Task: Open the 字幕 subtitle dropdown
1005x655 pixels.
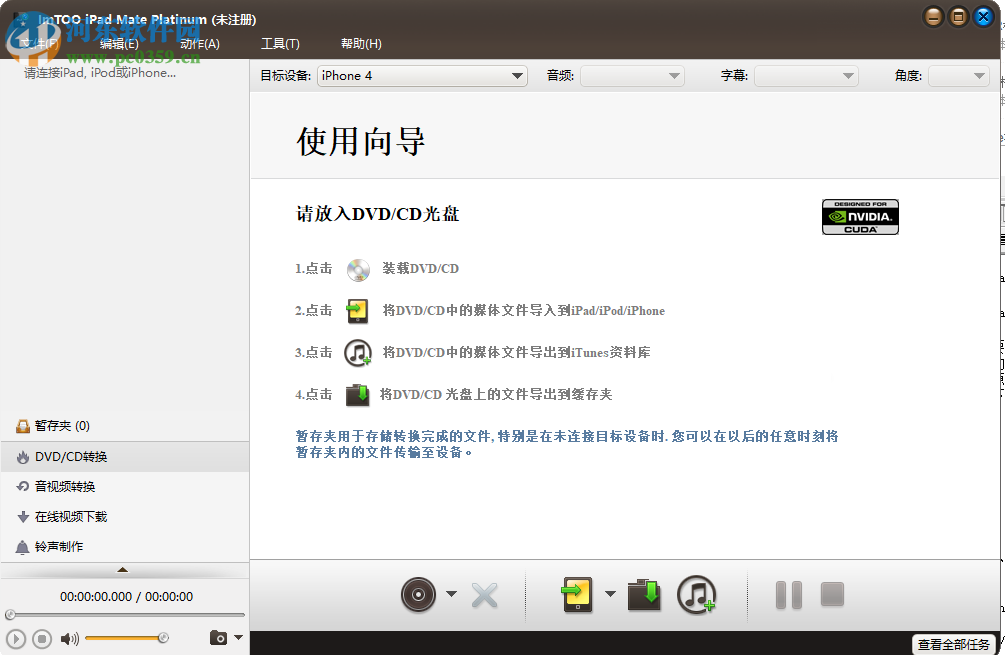Action: click(x=806, y=75)
